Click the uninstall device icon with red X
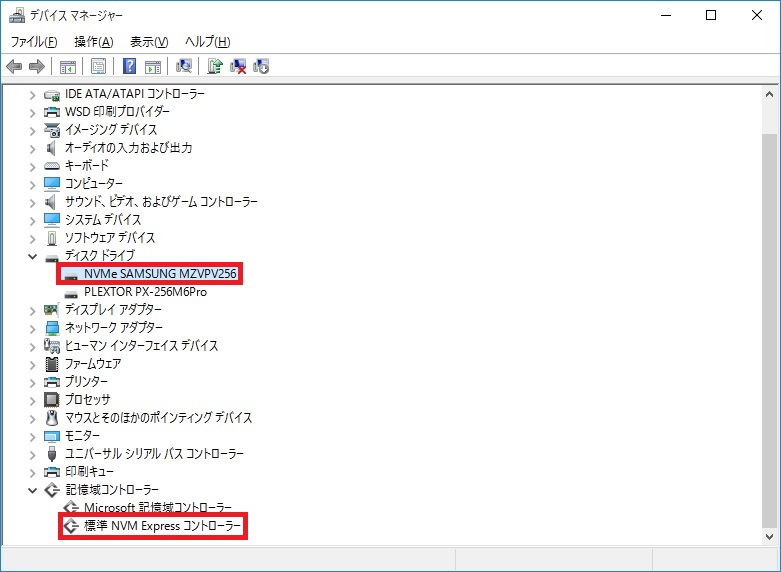 click(x=238, y=66)
